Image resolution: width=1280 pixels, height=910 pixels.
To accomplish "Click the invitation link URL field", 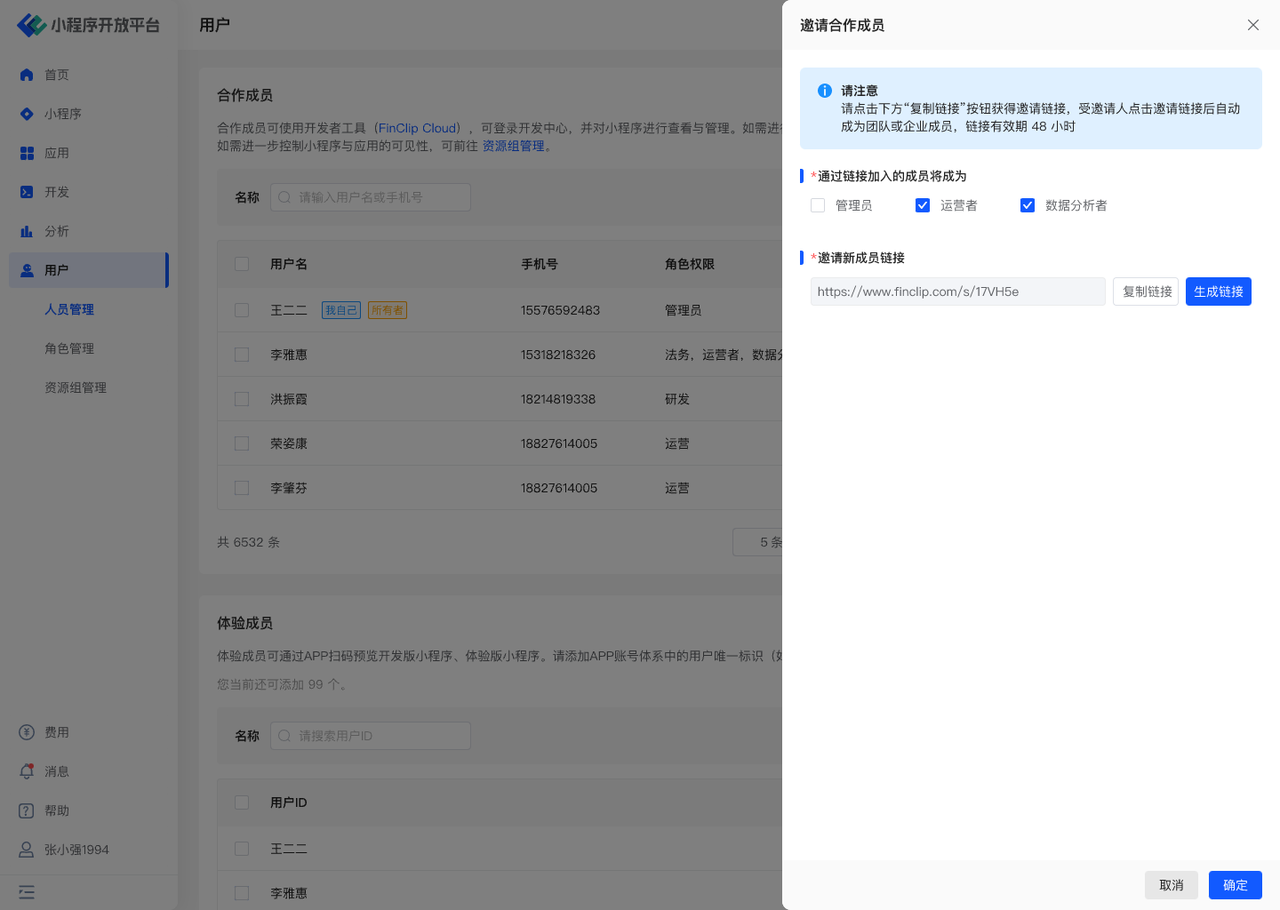I will [957, 292].
